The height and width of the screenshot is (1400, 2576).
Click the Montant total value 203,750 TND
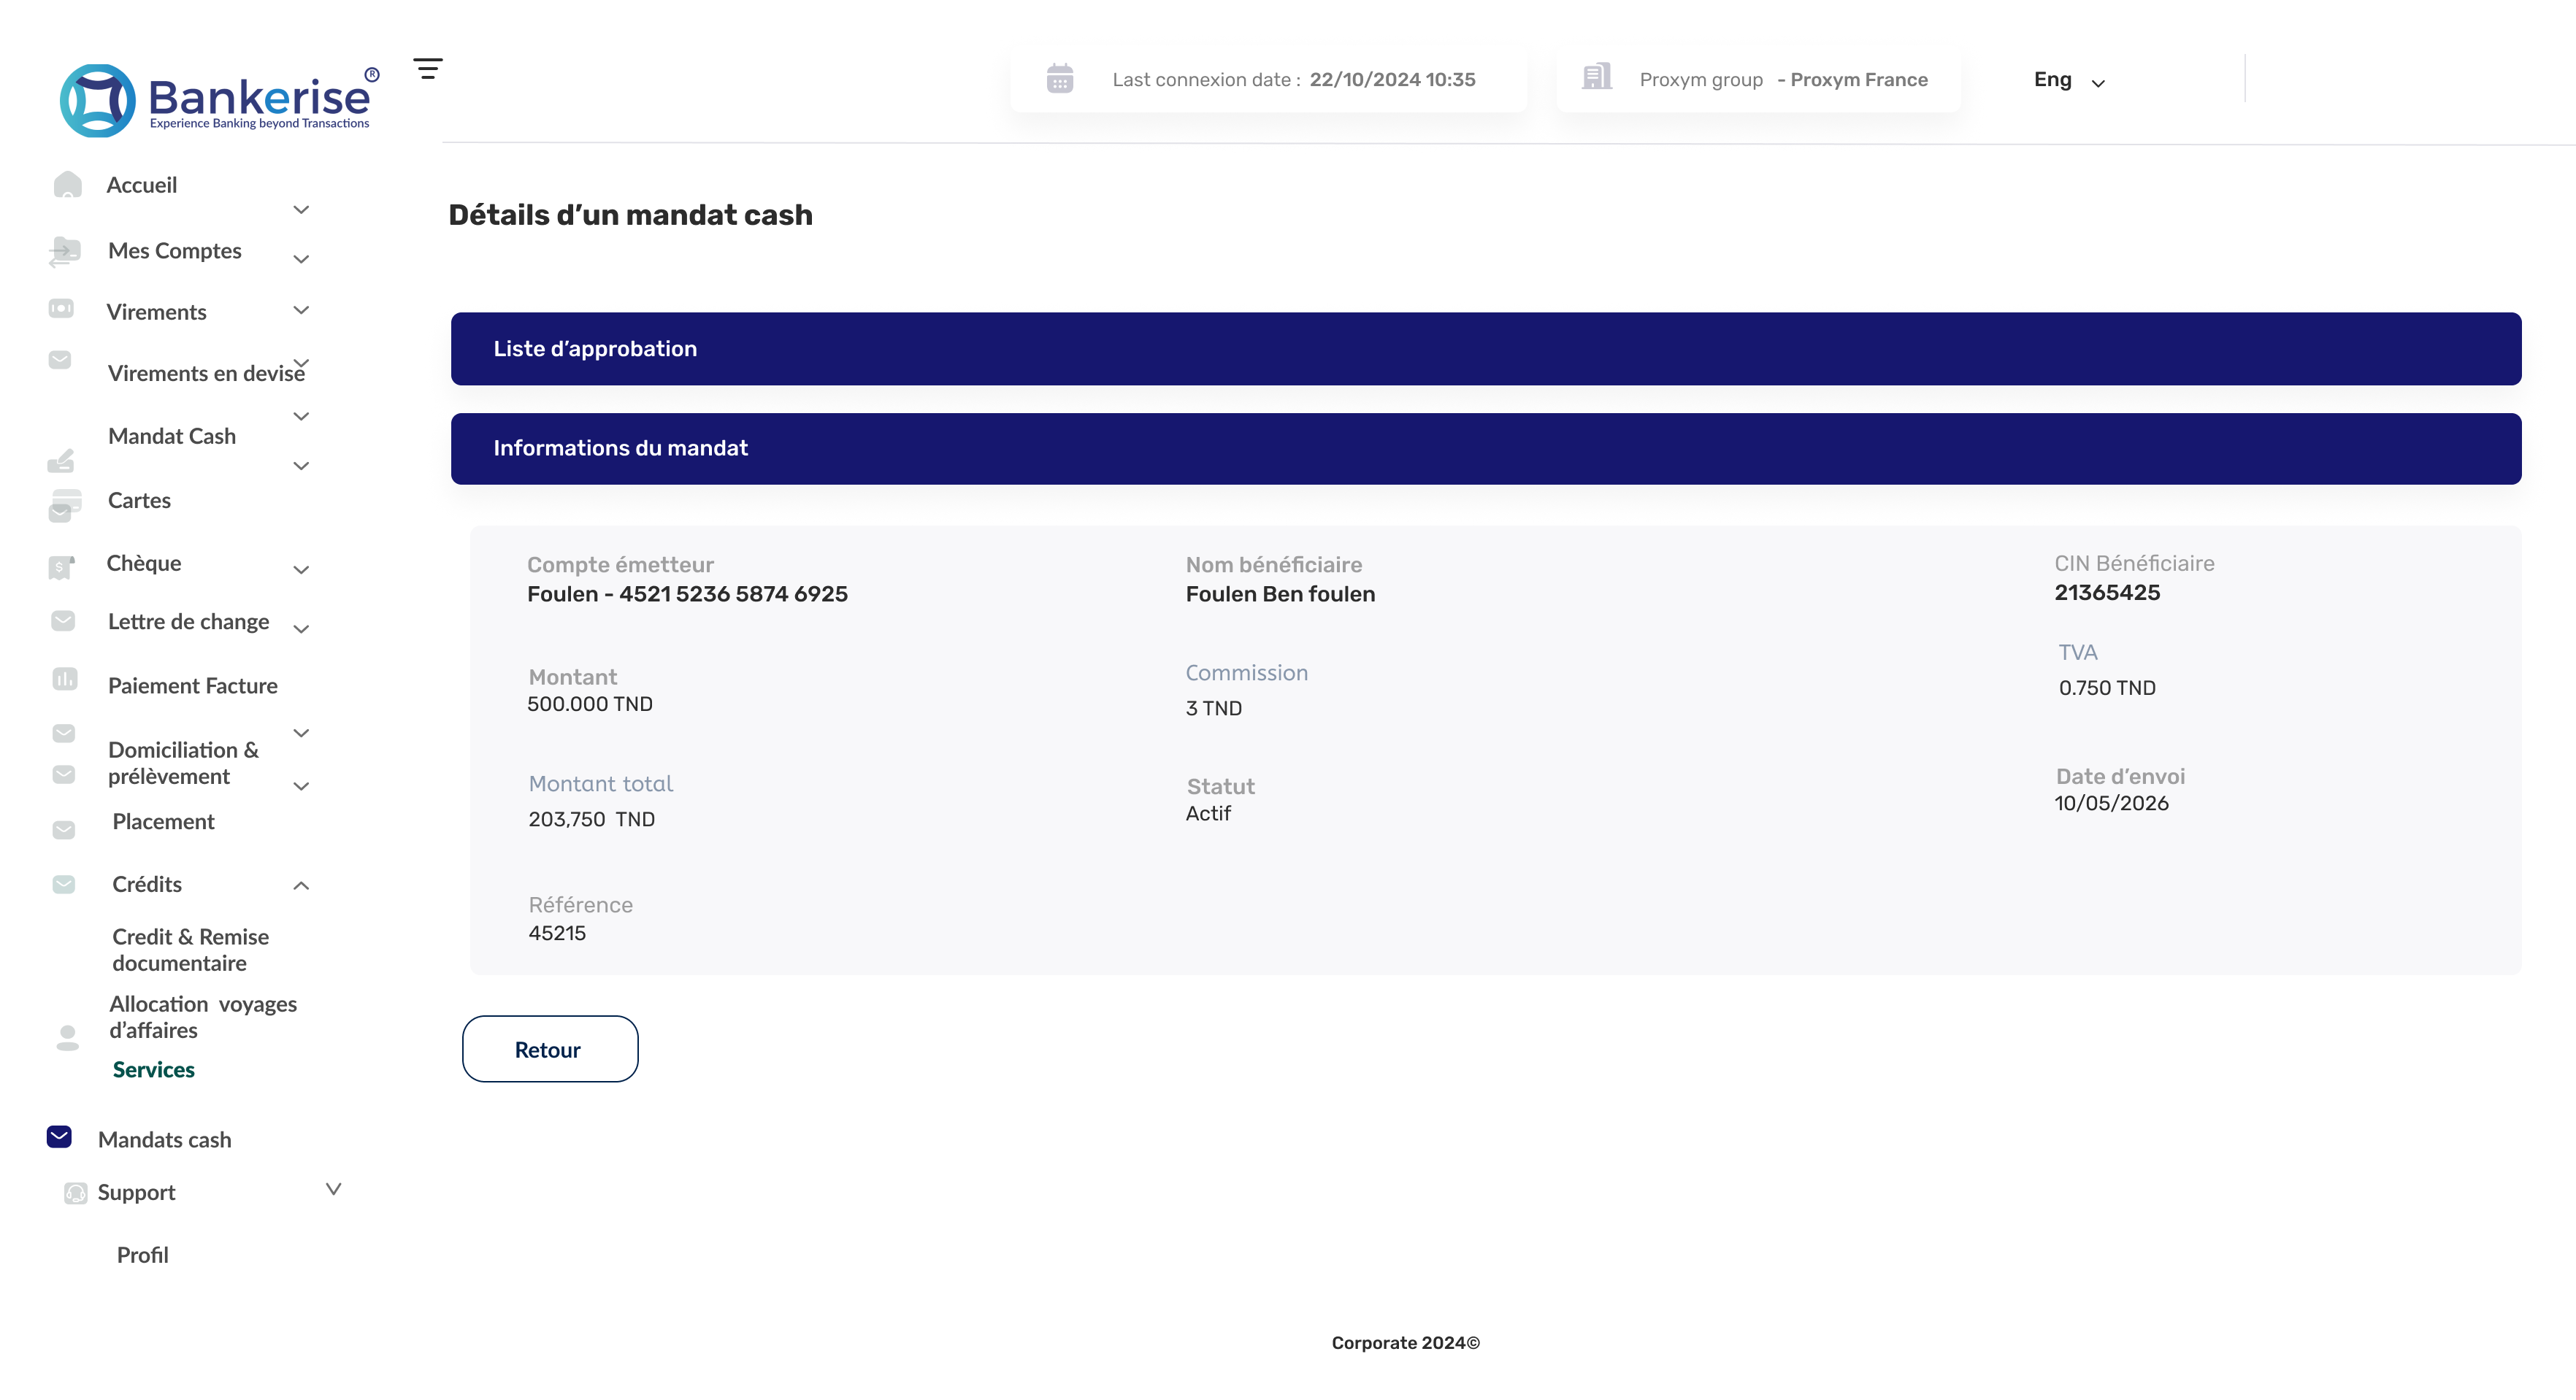(x=591, y=819)
